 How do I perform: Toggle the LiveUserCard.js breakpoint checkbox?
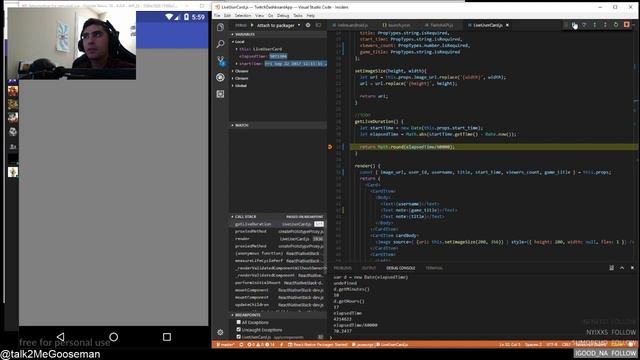[x=239, y=337]
